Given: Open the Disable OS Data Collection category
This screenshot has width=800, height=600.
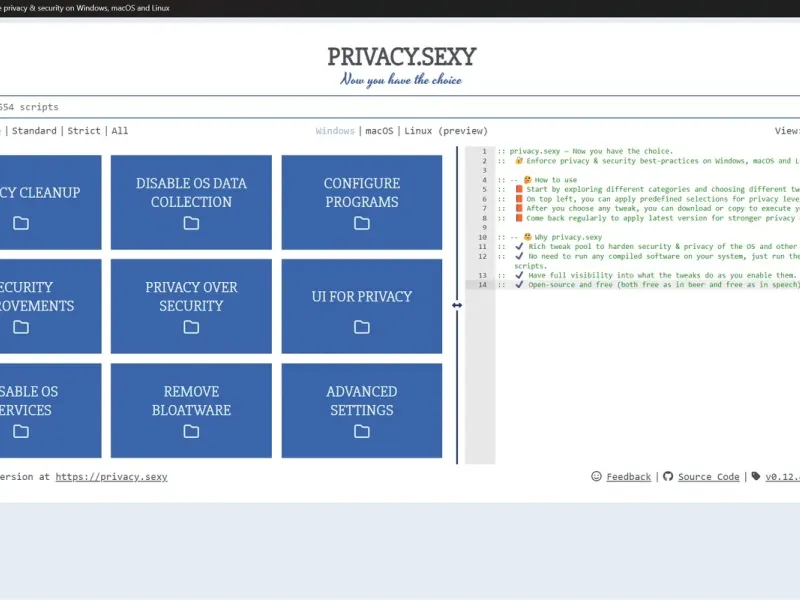Looking at the screenshot, I should click(x=191, y=203).
